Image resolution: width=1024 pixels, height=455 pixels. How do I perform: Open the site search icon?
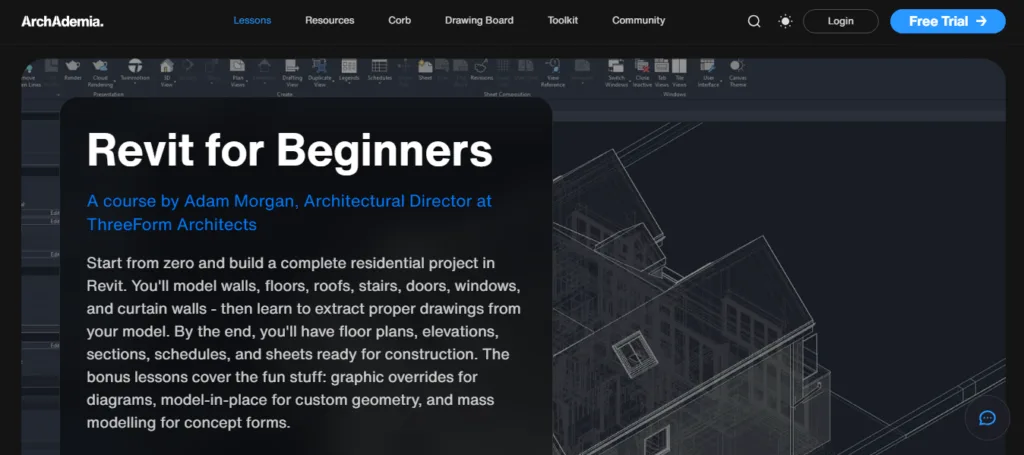(x=754, y=22)
